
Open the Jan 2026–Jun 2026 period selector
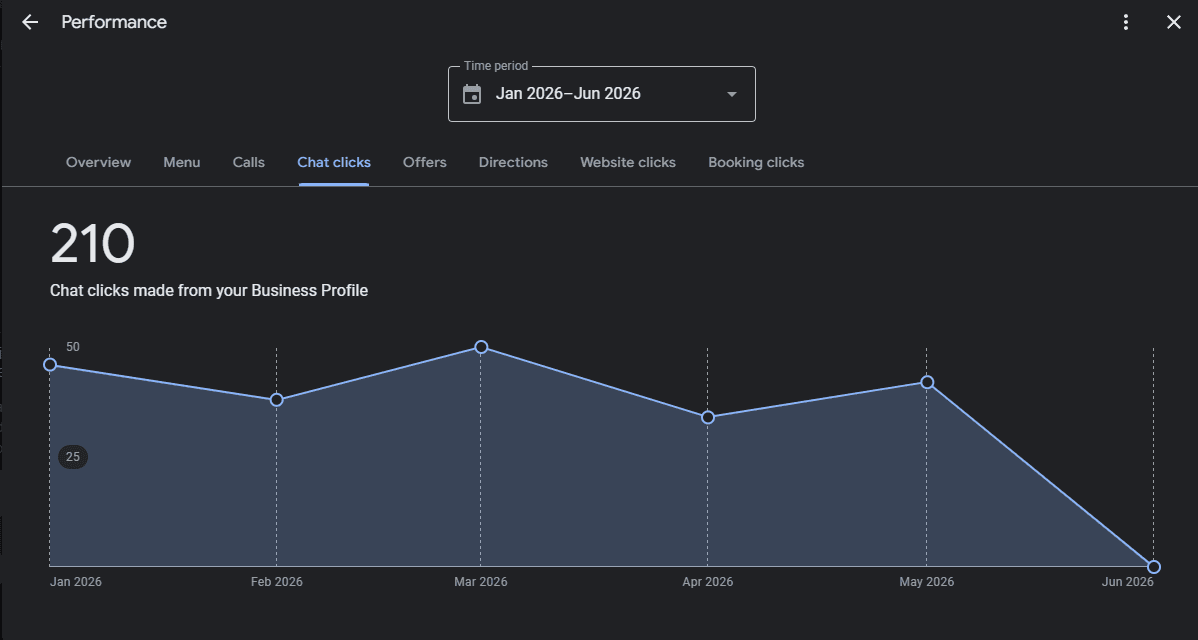click(601, 94)
